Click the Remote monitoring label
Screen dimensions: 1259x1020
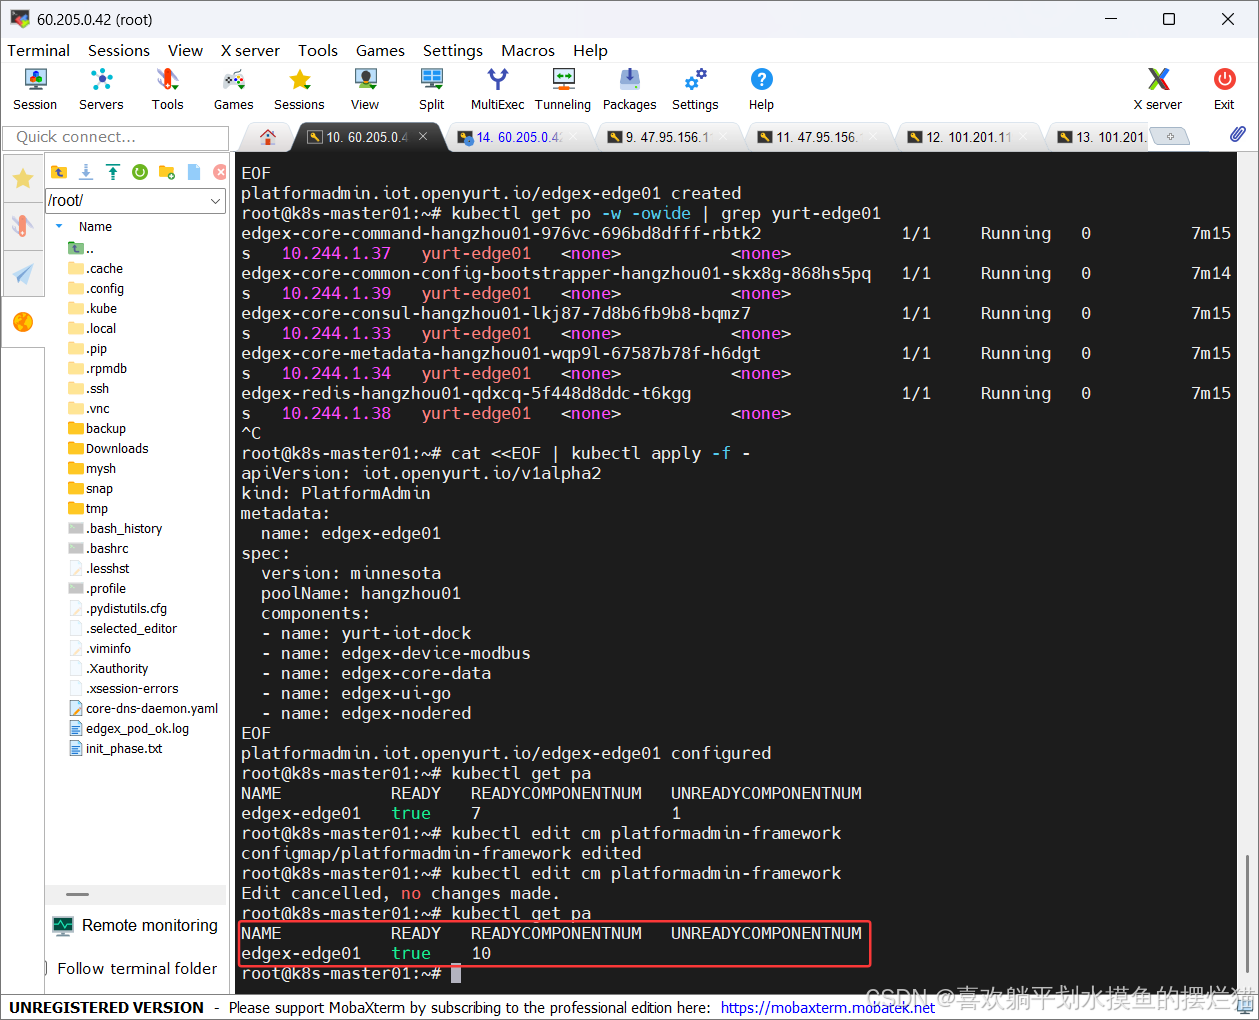(150, 926)
